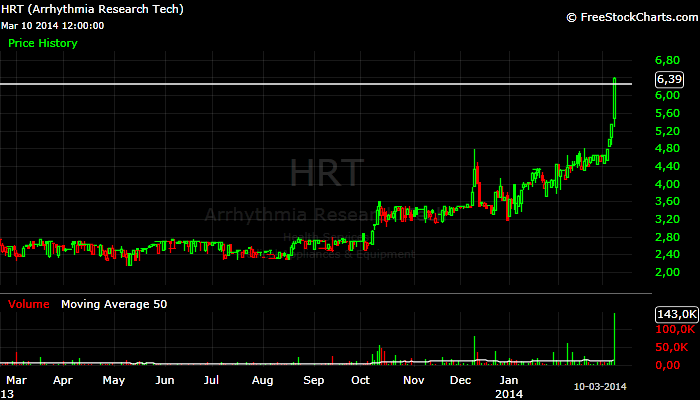This screenshot has width=700, height=400.
Task: Click the Price History label
Action: (x=43, y=43)
